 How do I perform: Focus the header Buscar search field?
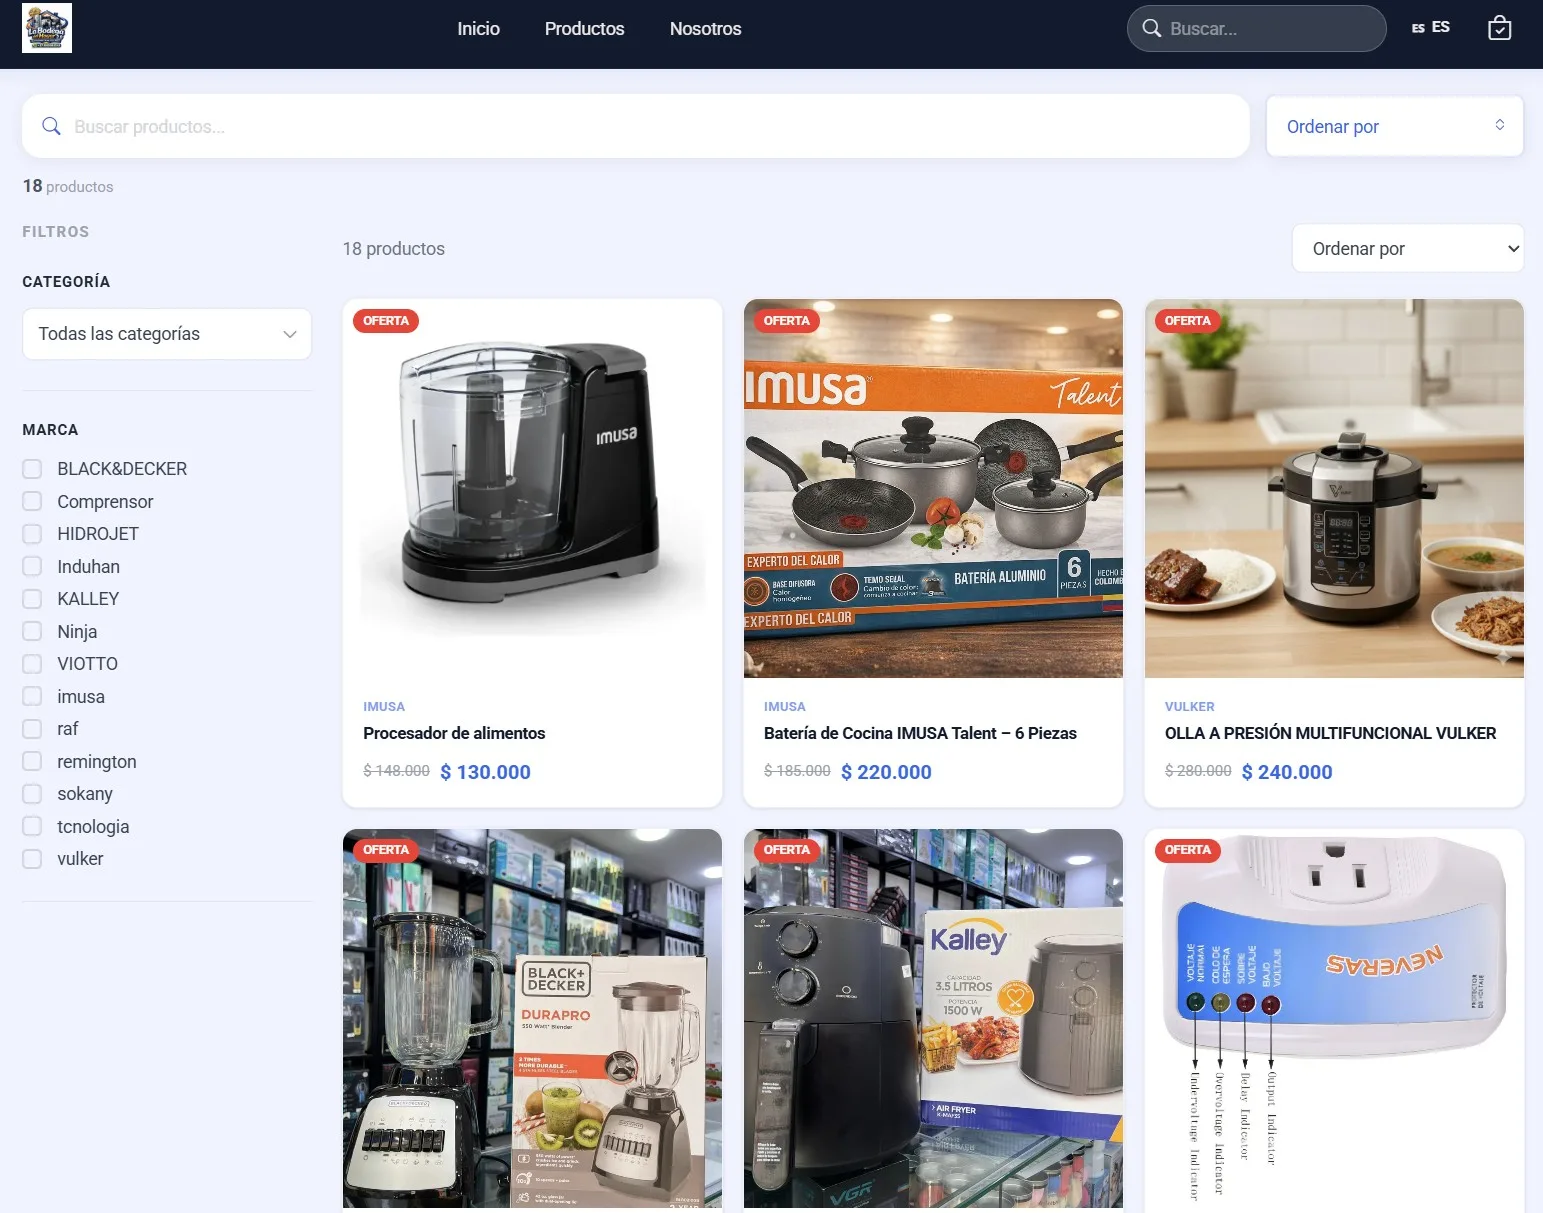point(1256,28)
